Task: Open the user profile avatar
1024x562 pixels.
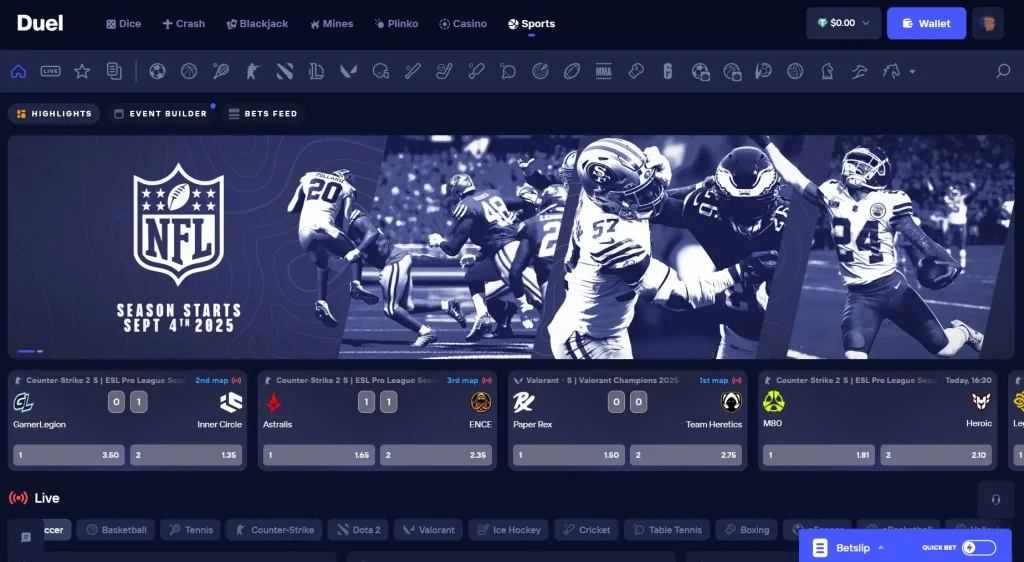Action: click(x=987, y=23)
